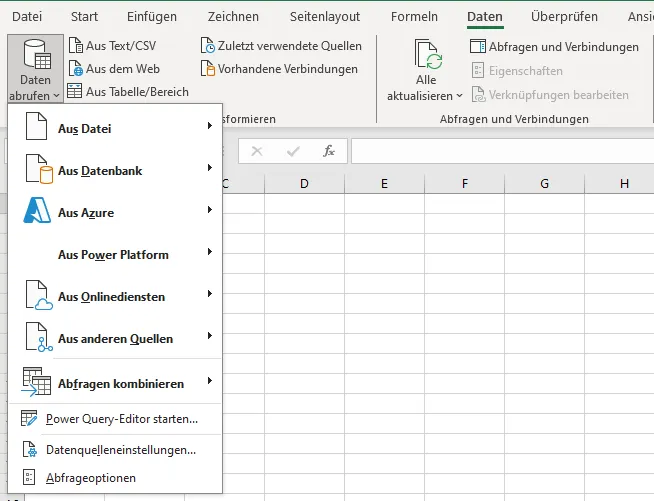The height and width of the screenshot is (501, 654).
Task: Expand the Abfragen kombinieren submenu arrow
Action: (210, 380)
